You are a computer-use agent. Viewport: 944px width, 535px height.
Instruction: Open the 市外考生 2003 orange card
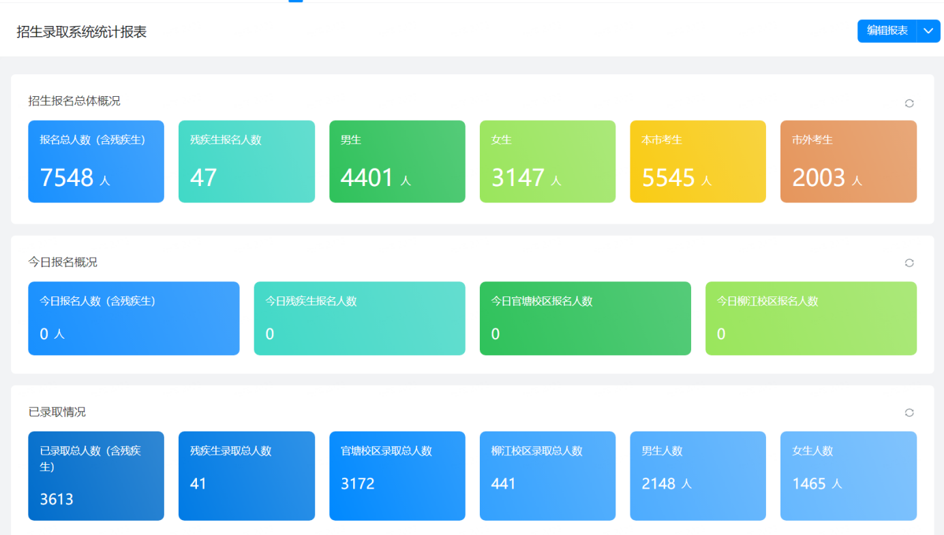848,161
